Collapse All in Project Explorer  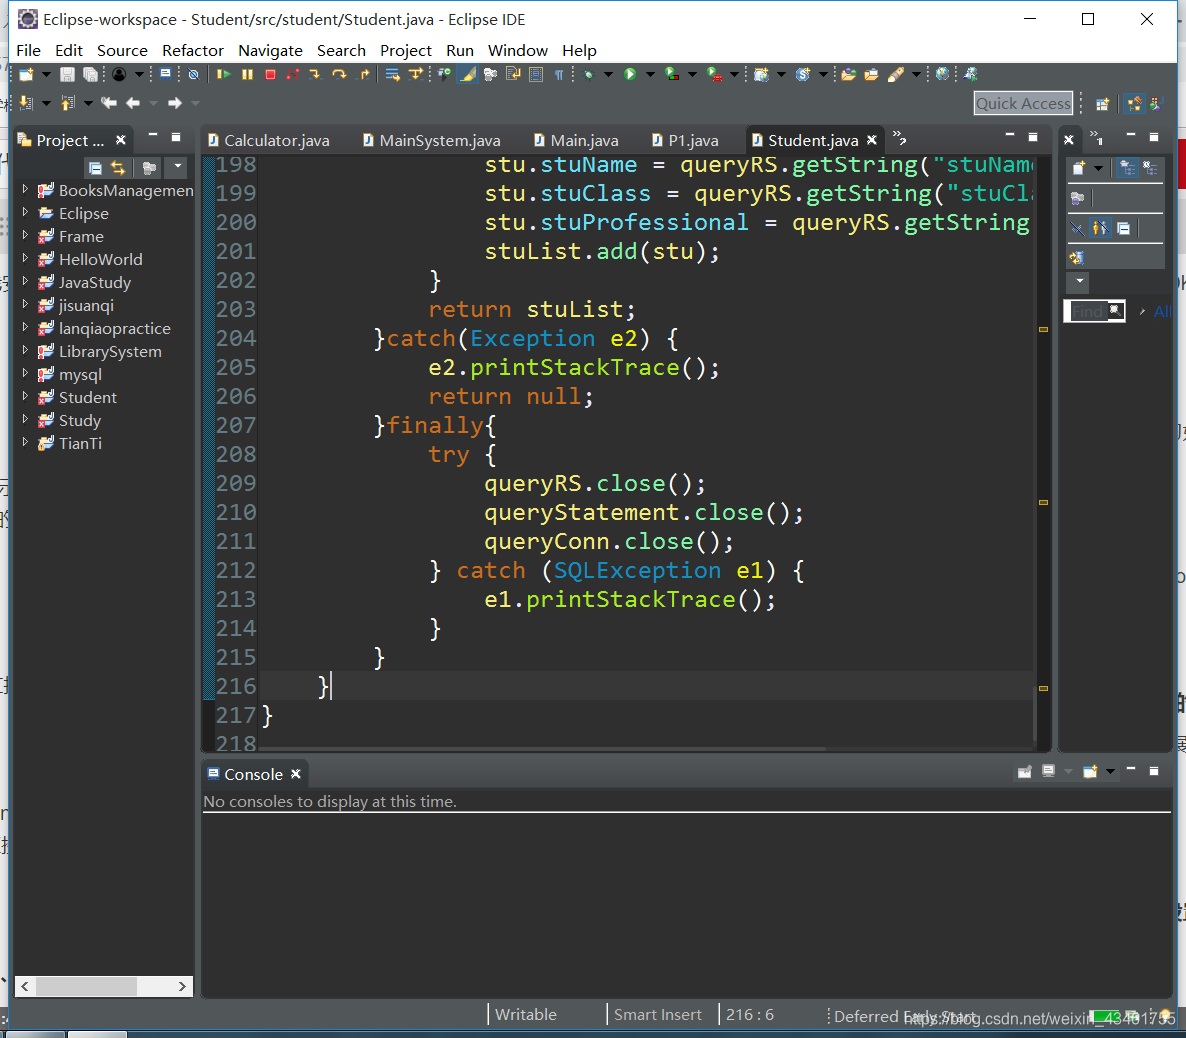pyautogui.click(x=95, y=167)
